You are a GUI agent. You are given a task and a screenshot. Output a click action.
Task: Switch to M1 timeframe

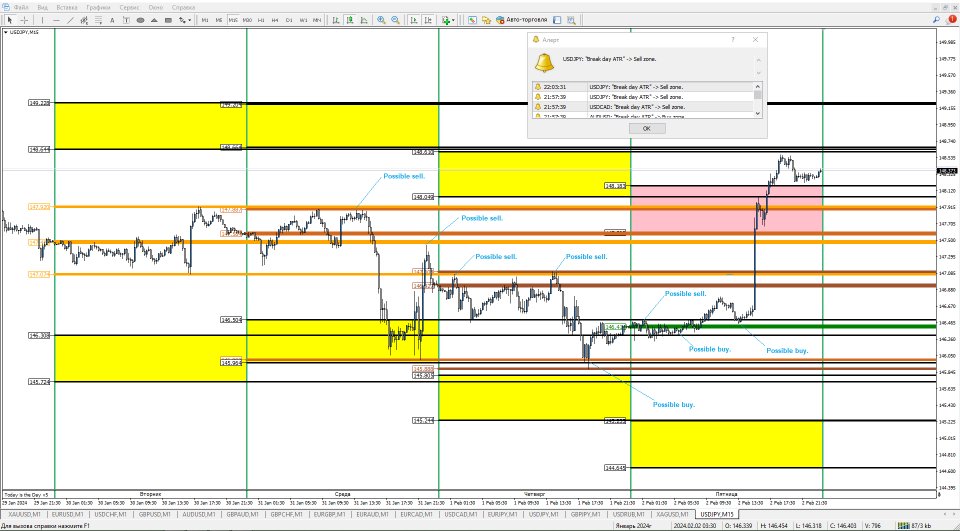[x=205, y=20]
